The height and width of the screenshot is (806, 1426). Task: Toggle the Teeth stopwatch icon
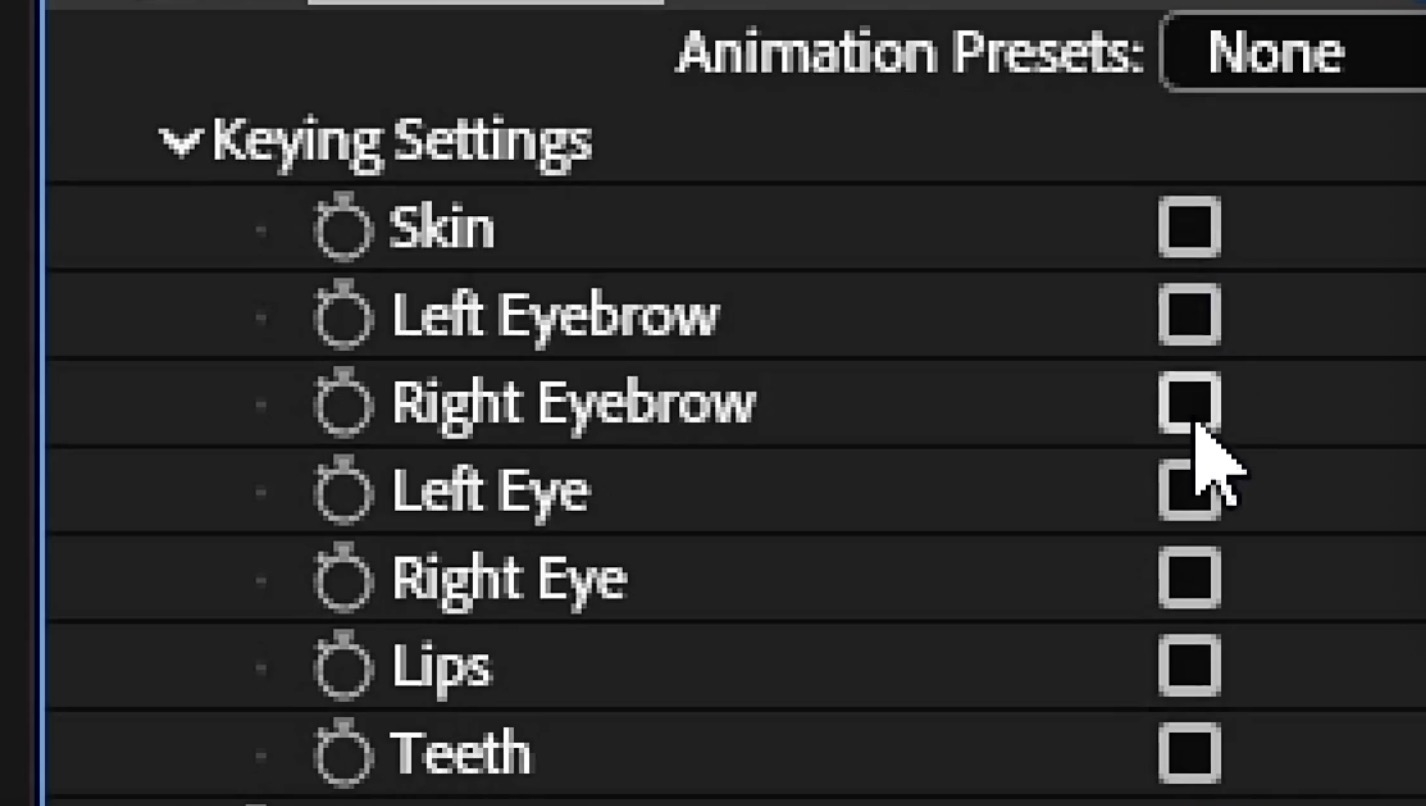tap(343, 754)
